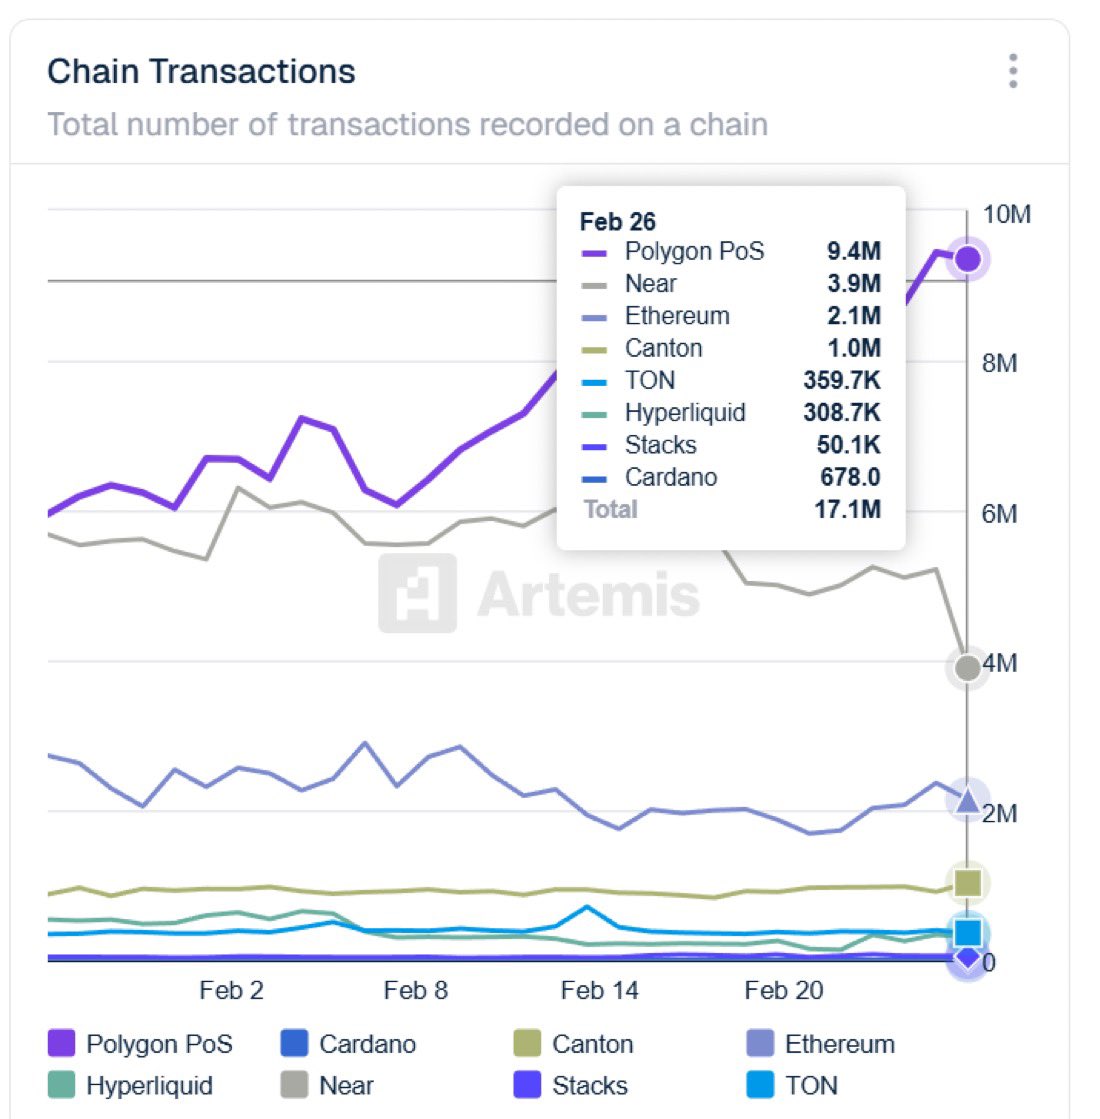This screenshot has width=1100, height=1119.
Task: Select the Ethereum triangle marker on chart
Action: click(x=967, y=800)
